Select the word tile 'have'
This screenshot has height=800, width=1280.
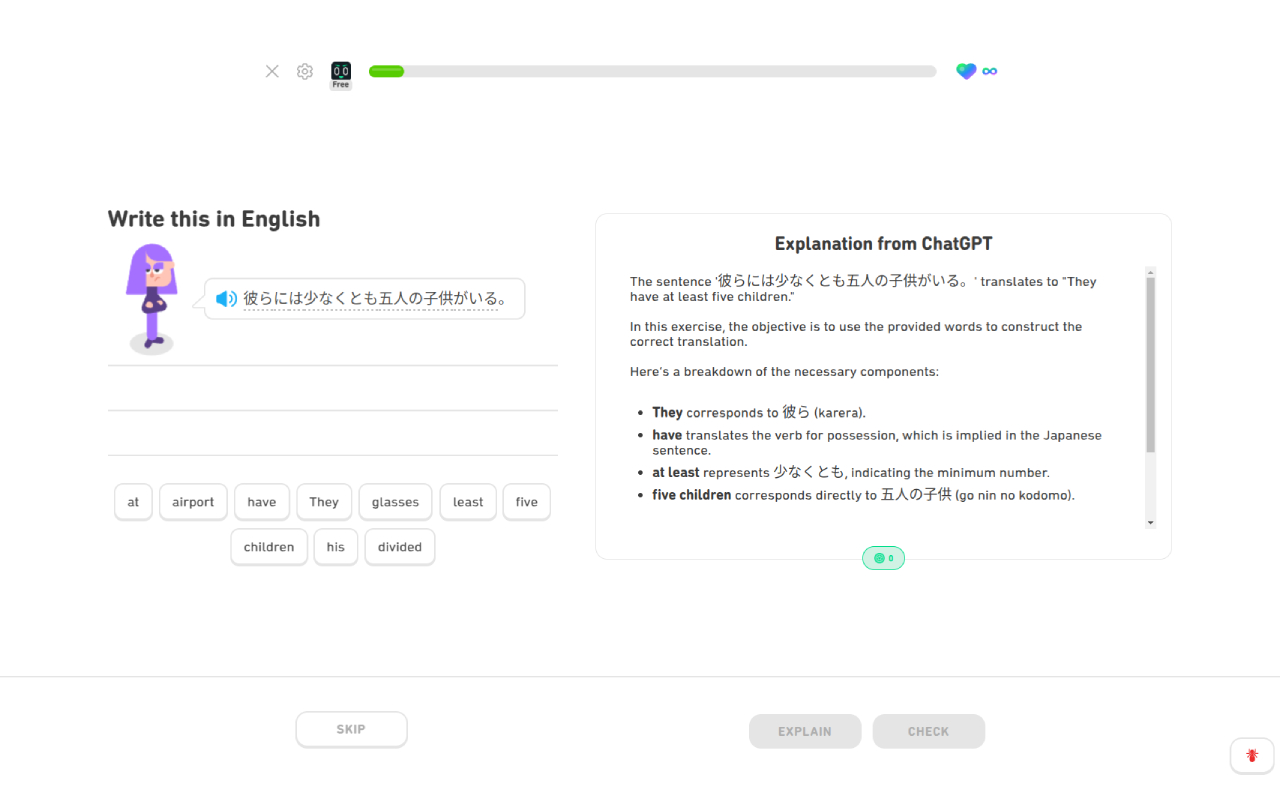click(x=262, y=502)
